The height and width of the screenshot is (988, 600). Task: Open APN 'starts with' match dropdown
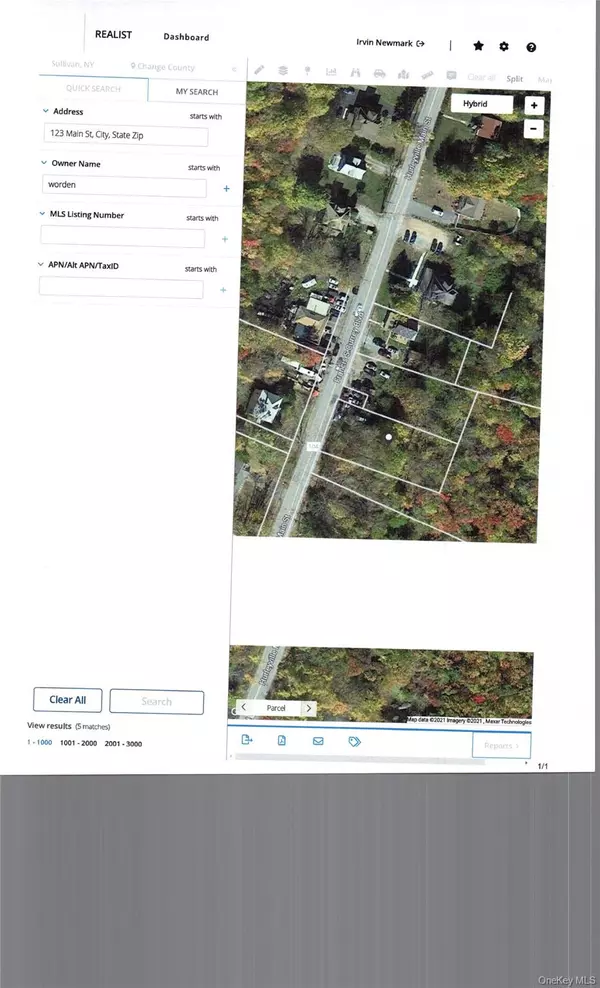200,269
